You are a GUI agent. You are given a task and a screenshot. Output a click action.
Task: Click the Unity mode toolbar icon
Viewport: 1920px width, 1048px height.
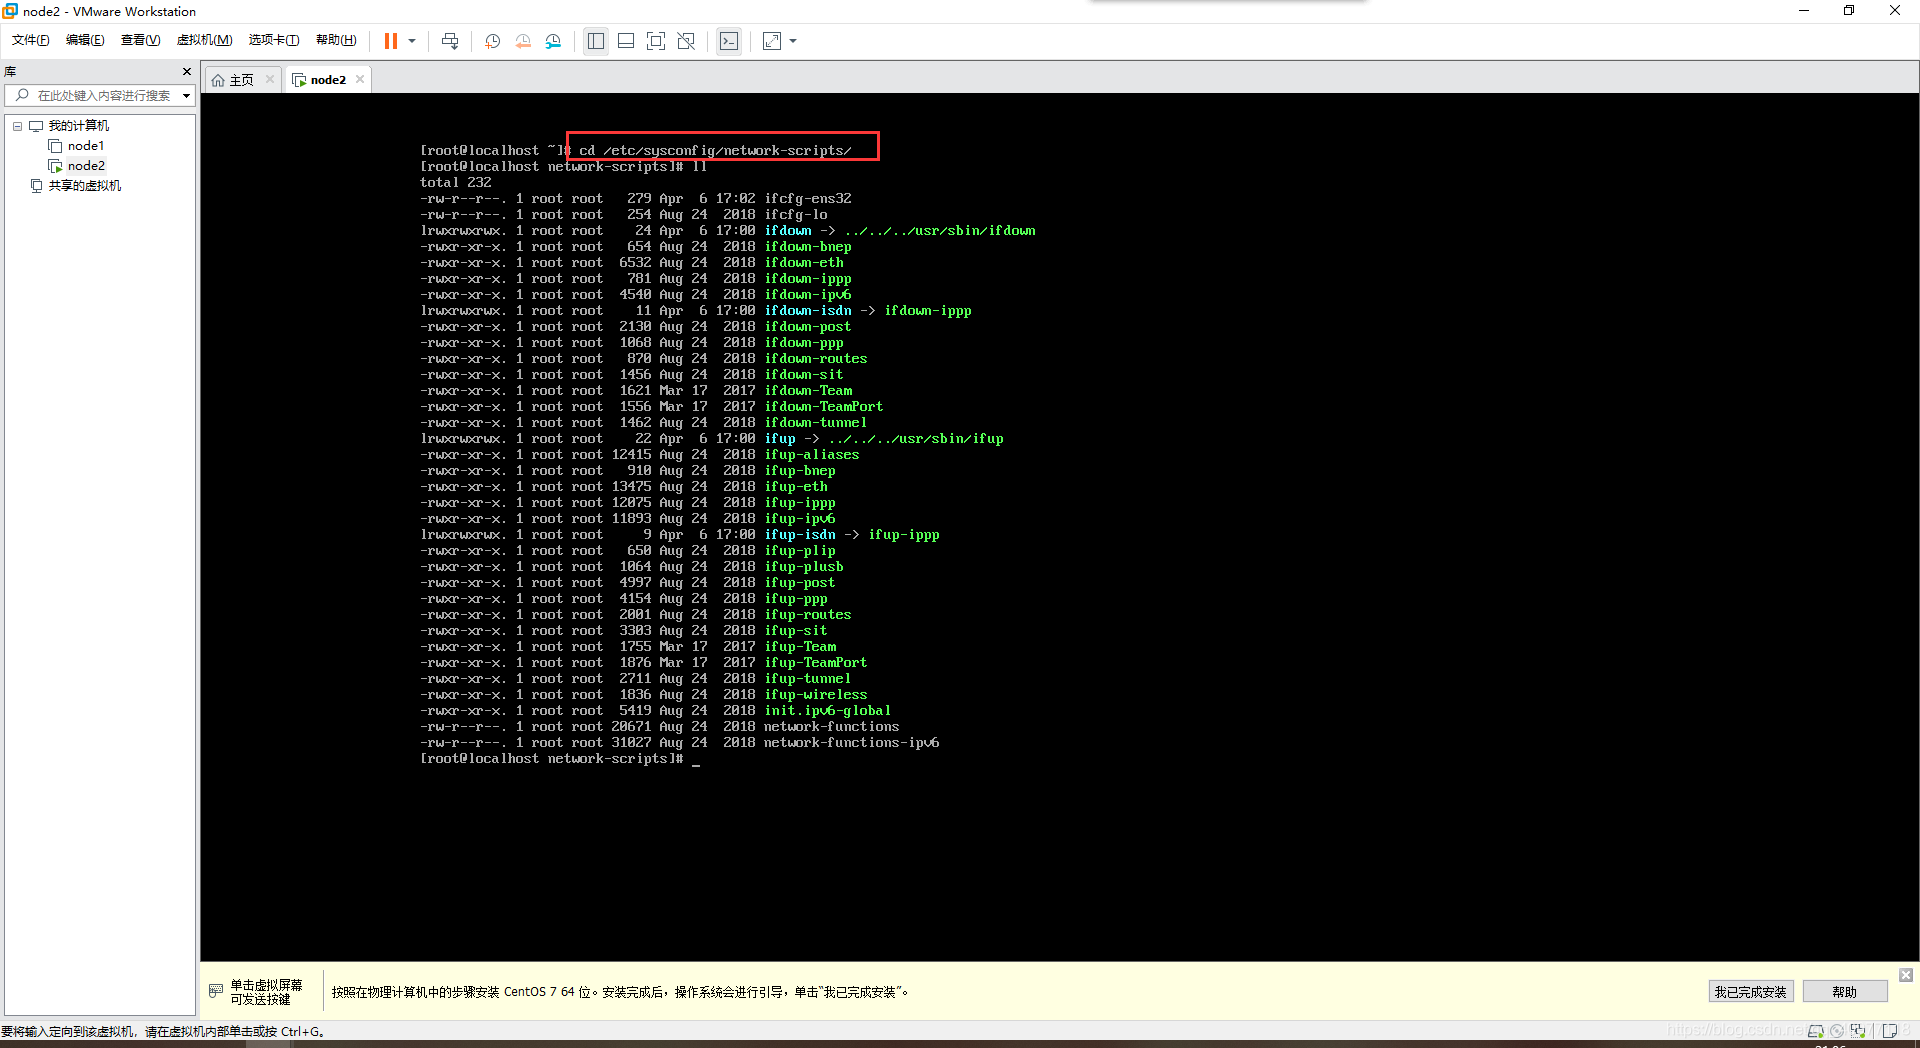coord(686,41)
